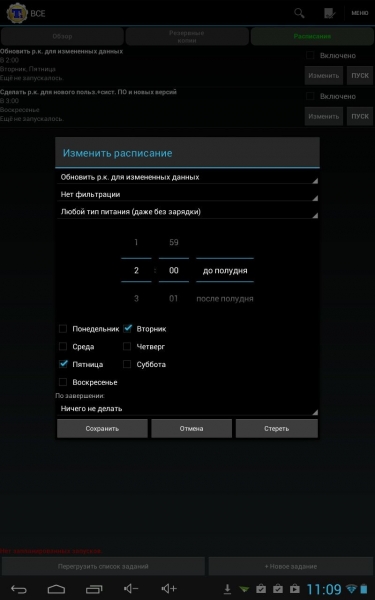375x600 pixels.
Task: Open the search magnifier icon
Action: [299, 13]
